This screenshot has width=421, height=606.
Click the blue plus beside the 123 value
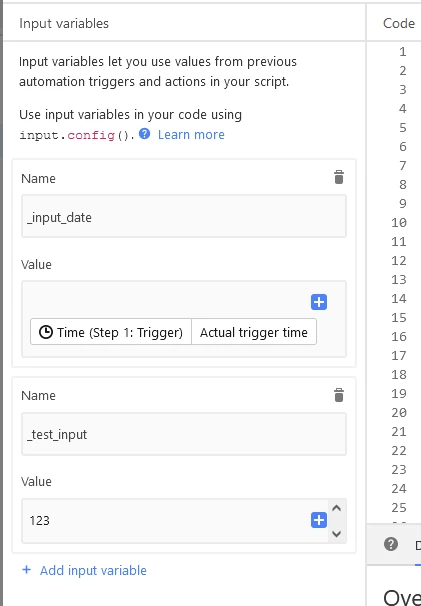pos(319,520)
